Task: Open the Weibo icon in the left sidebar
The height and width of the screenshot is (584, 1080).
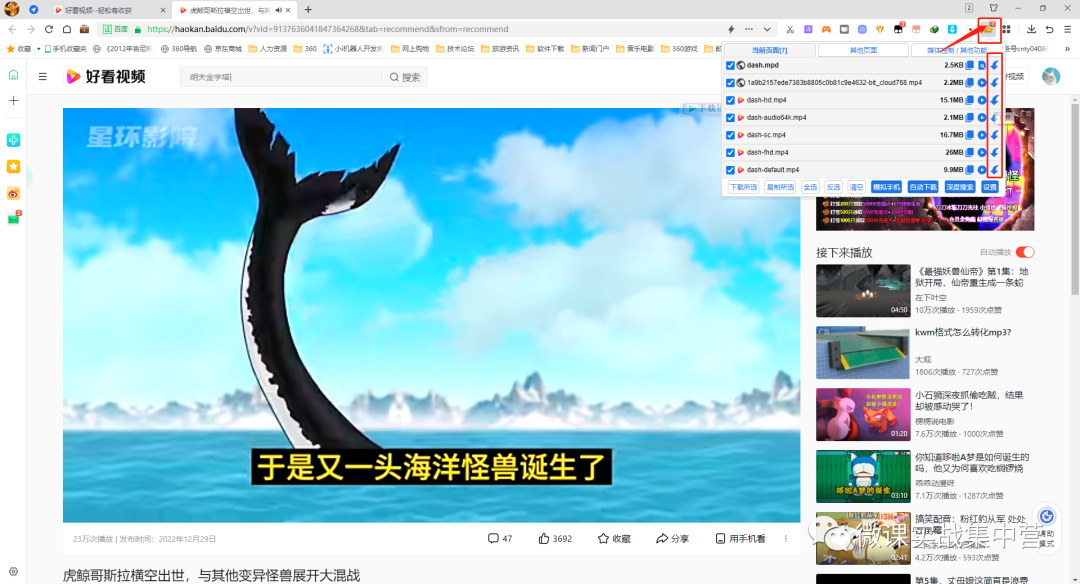Action: (x=13, y=194)
